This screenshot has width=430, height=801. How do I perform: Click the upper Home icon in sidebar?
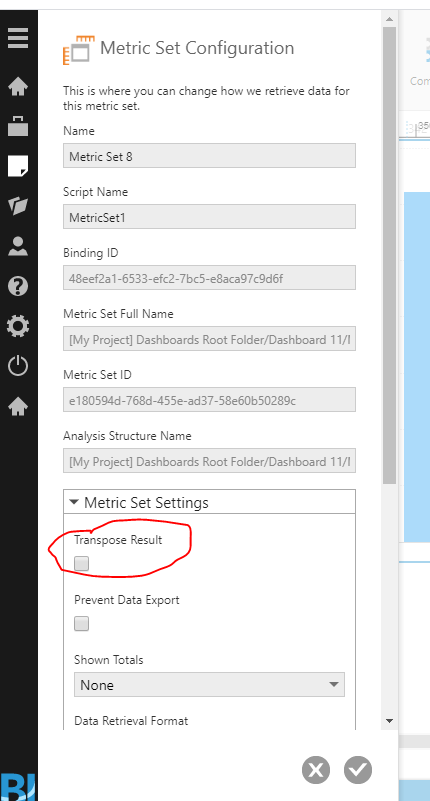coord(18,86)
